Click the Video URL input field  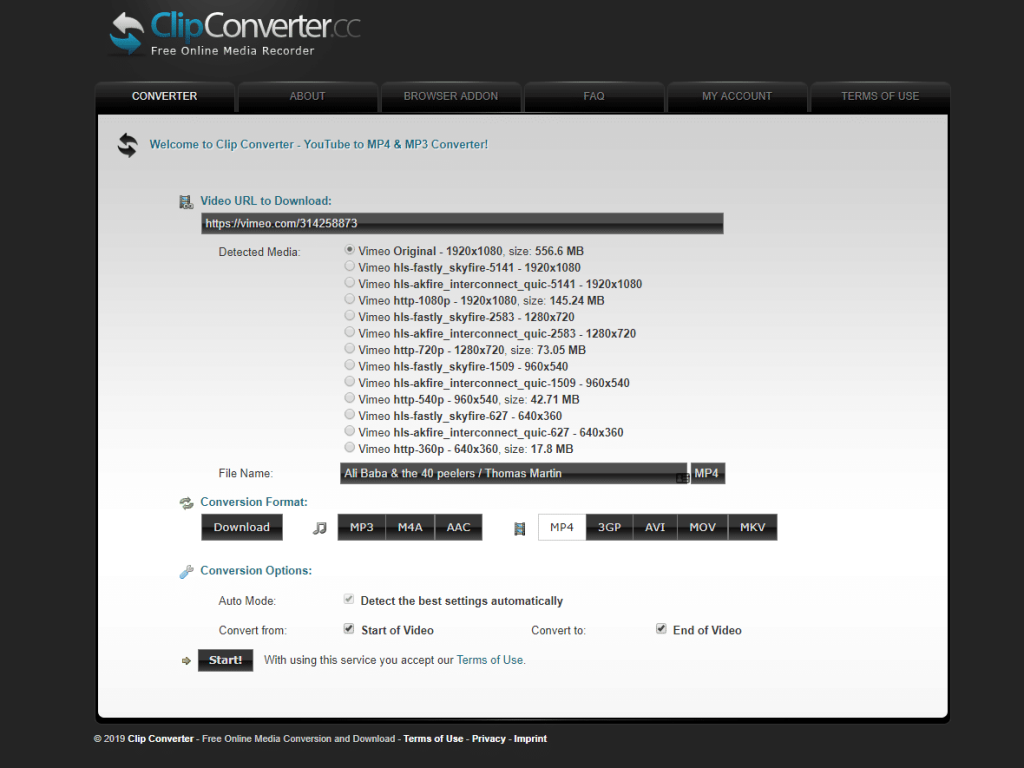pyautogui.click(x=462, y=223)
